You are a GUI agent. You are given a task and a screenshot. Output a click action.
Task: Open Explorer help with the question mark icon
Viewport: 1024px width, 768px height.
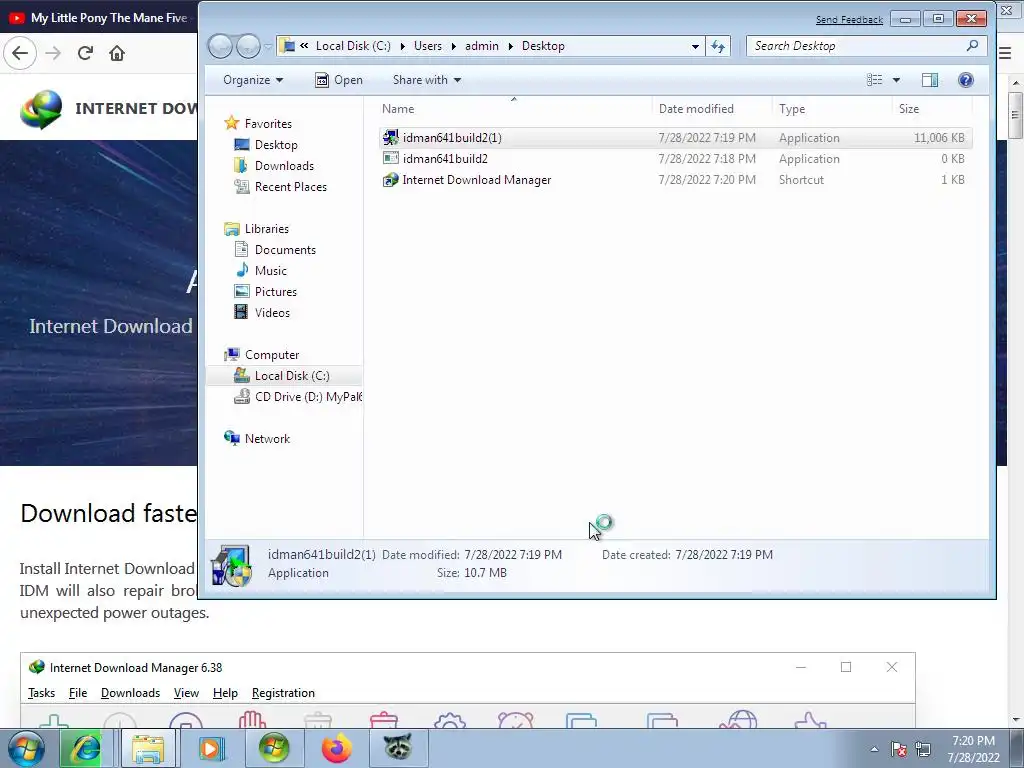(x=965, y=80)
